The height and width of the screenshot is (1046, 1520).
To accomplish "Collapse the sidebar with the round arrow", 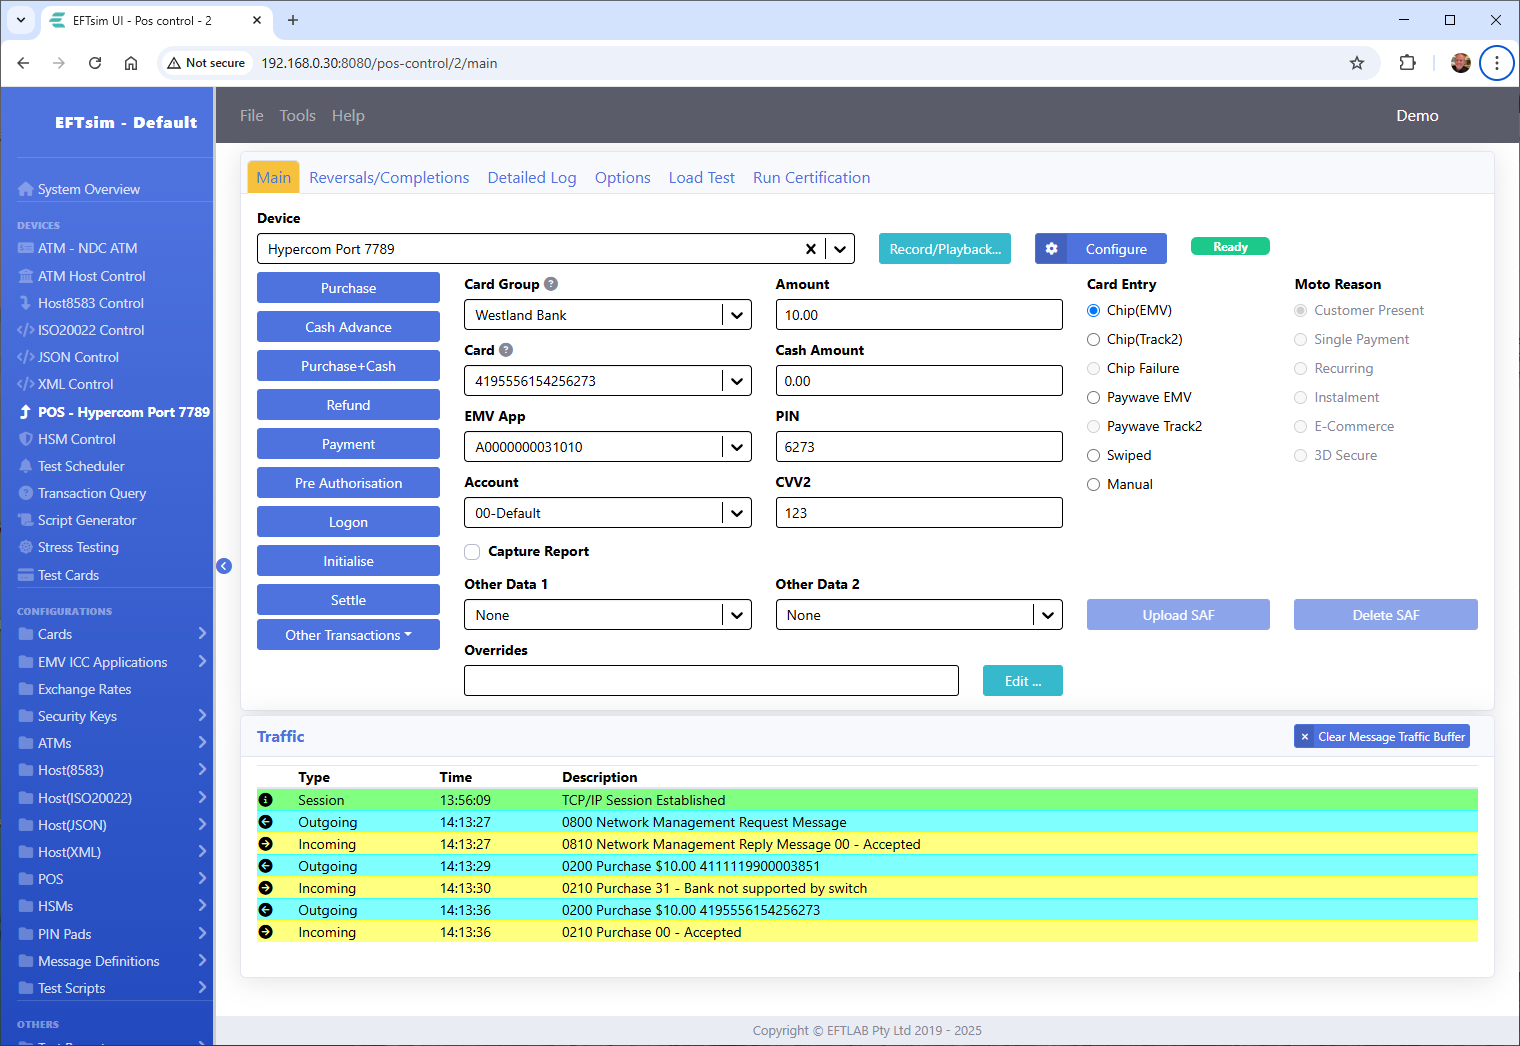I will tap(224, 566).
